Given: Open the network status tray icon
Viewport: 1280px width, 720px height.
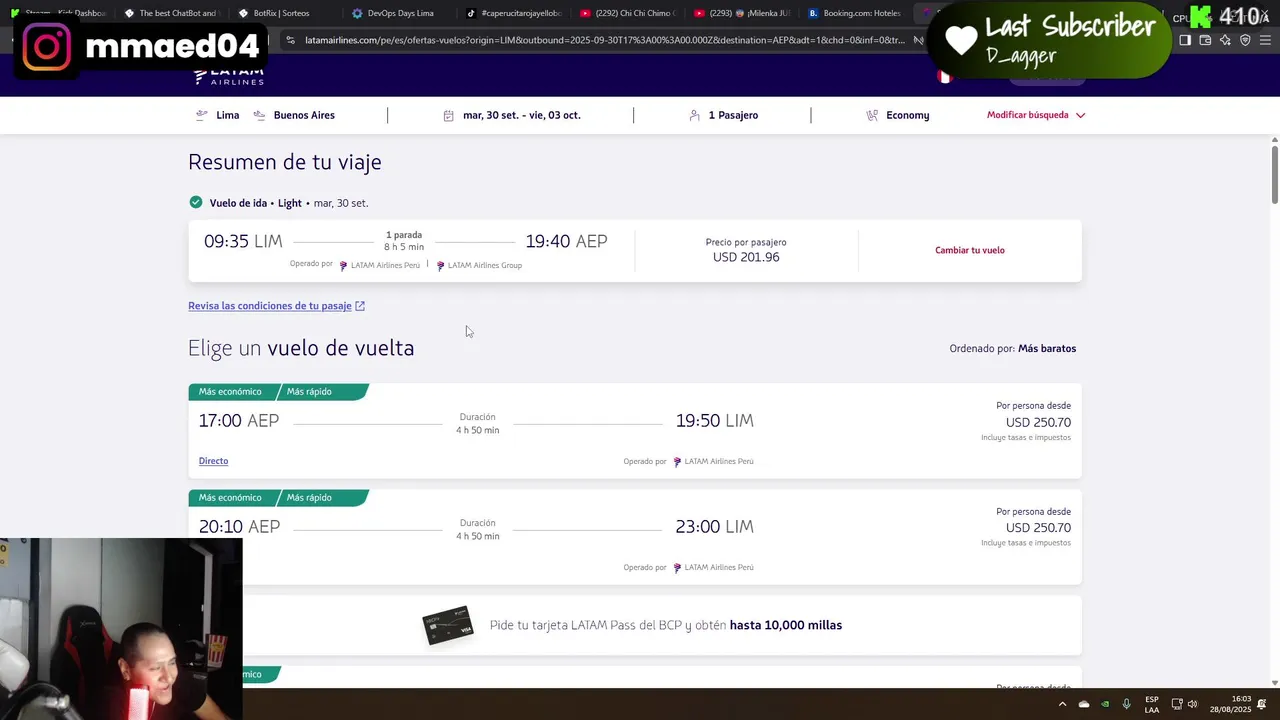Looking at the screenshot, I should pos(1177,704).
